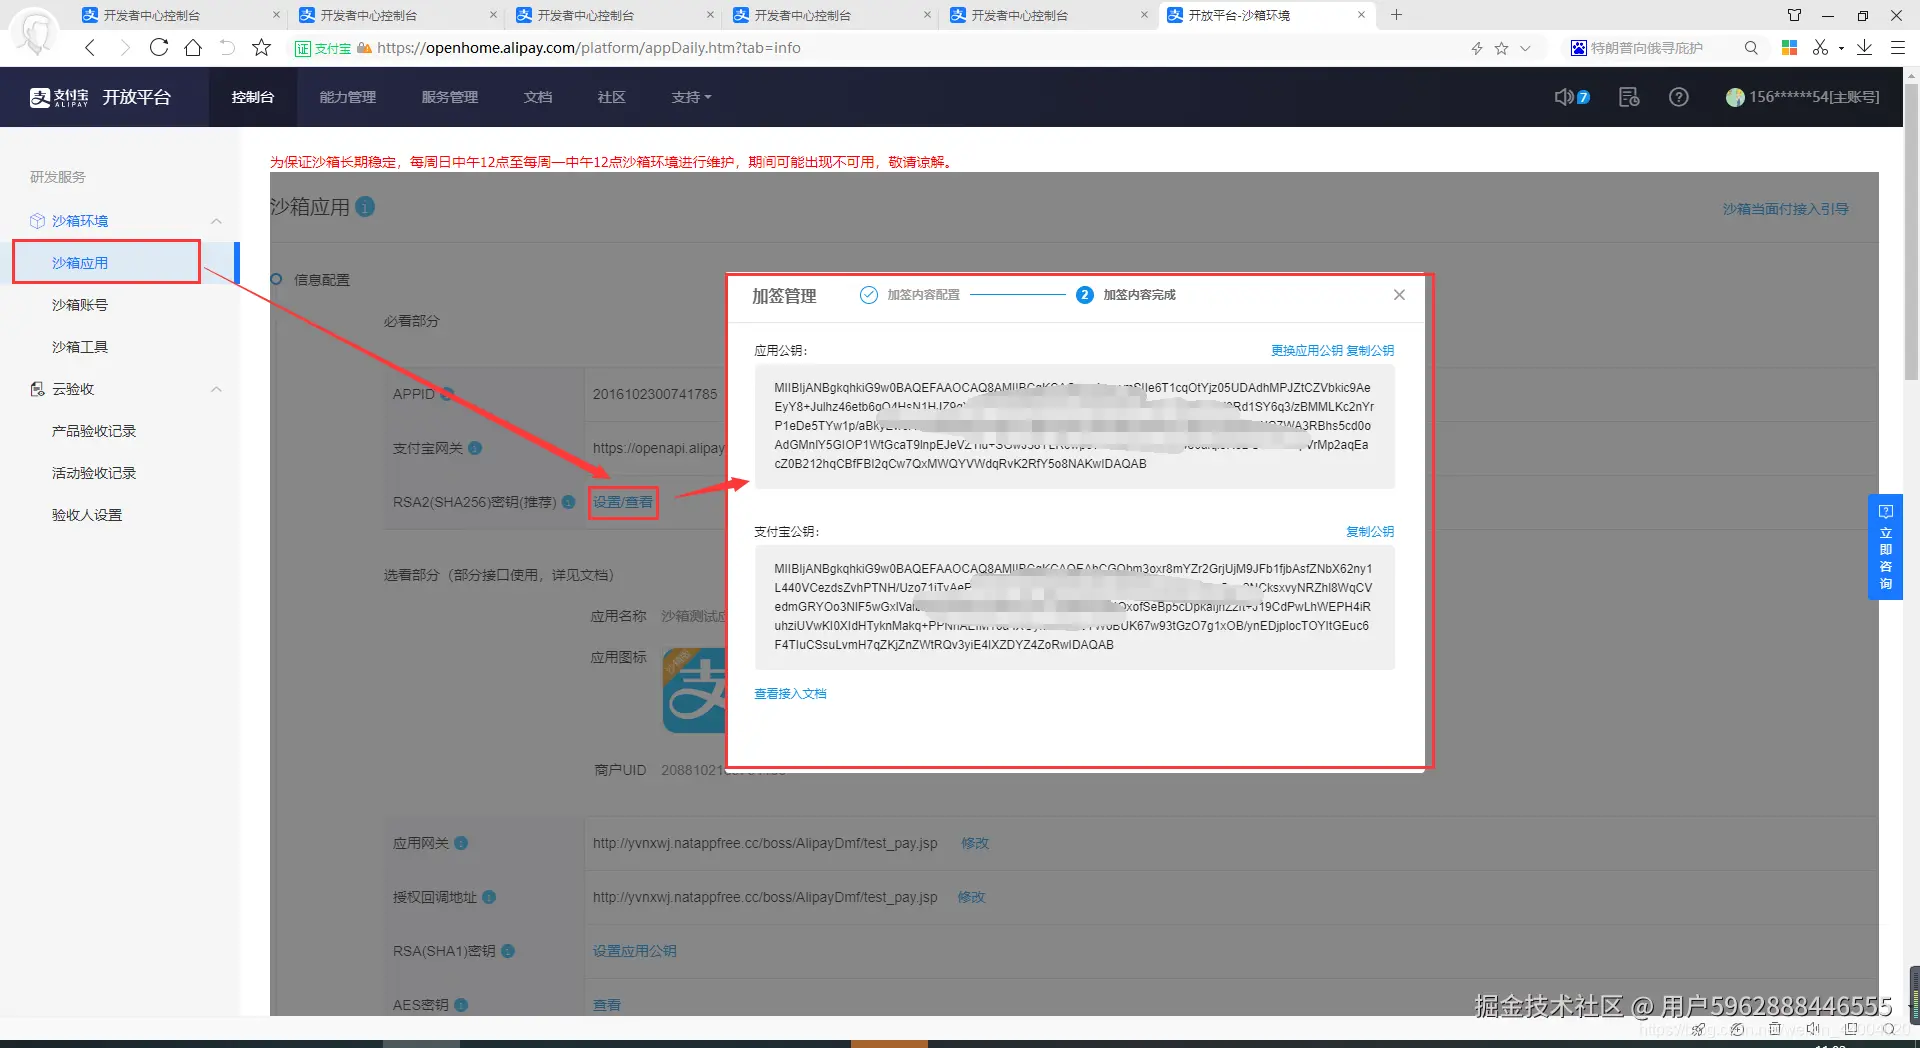Click the Alipay open platform logo
The image size is (1920, 1048).
point(100,97)
